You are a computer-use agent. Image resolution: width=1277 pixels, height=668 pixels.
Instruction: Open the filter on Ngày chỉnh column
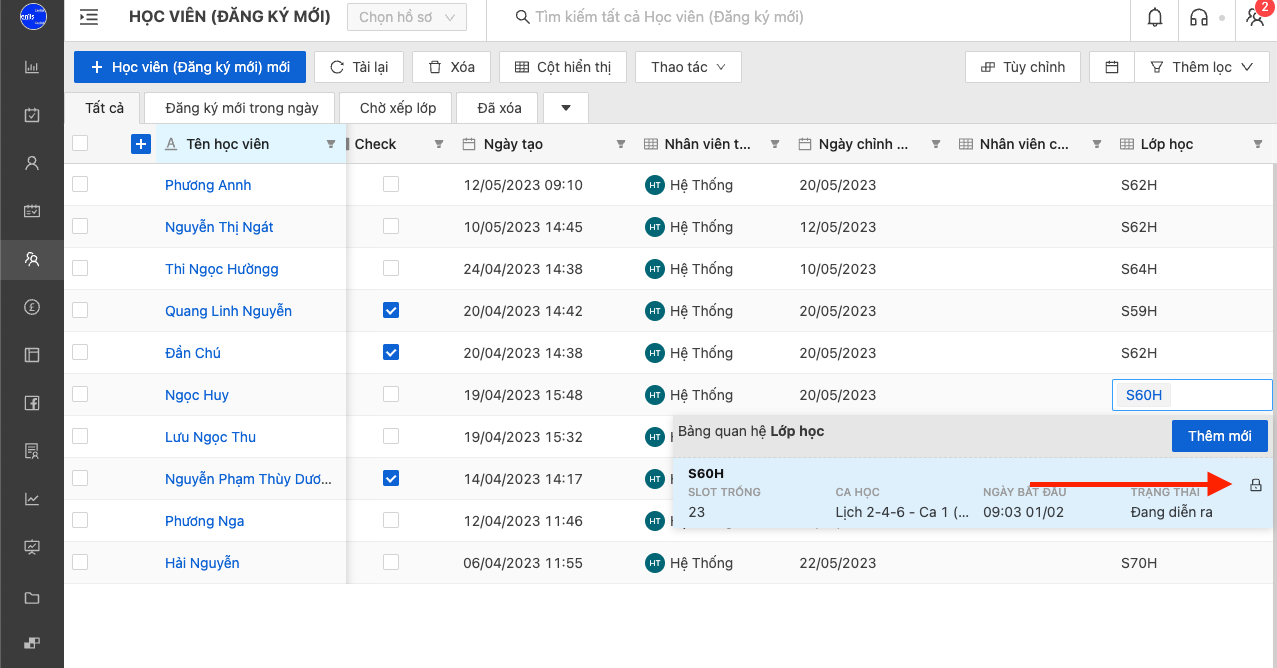(x=937, y=144)
